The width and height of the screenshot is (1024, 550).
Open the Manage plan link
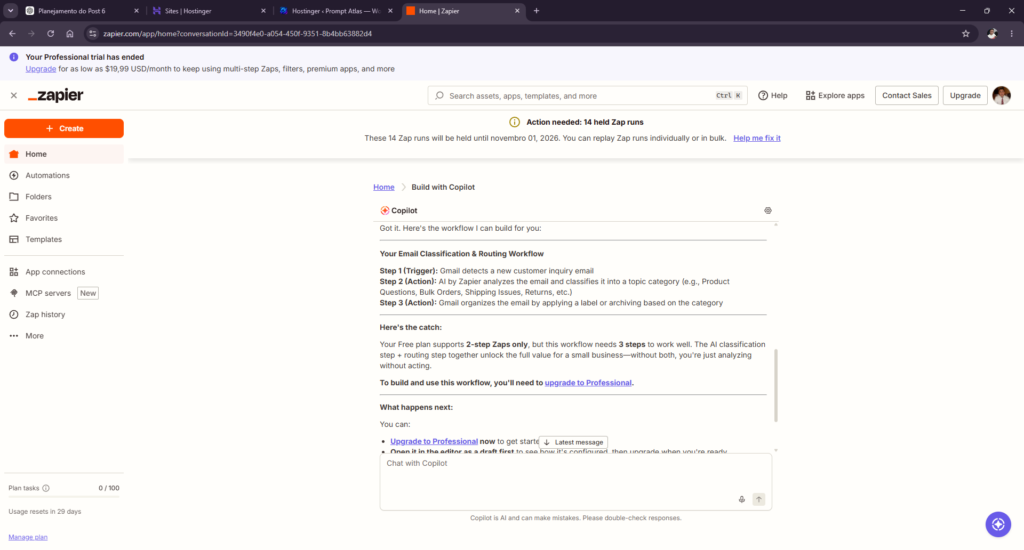pos(28,538)
